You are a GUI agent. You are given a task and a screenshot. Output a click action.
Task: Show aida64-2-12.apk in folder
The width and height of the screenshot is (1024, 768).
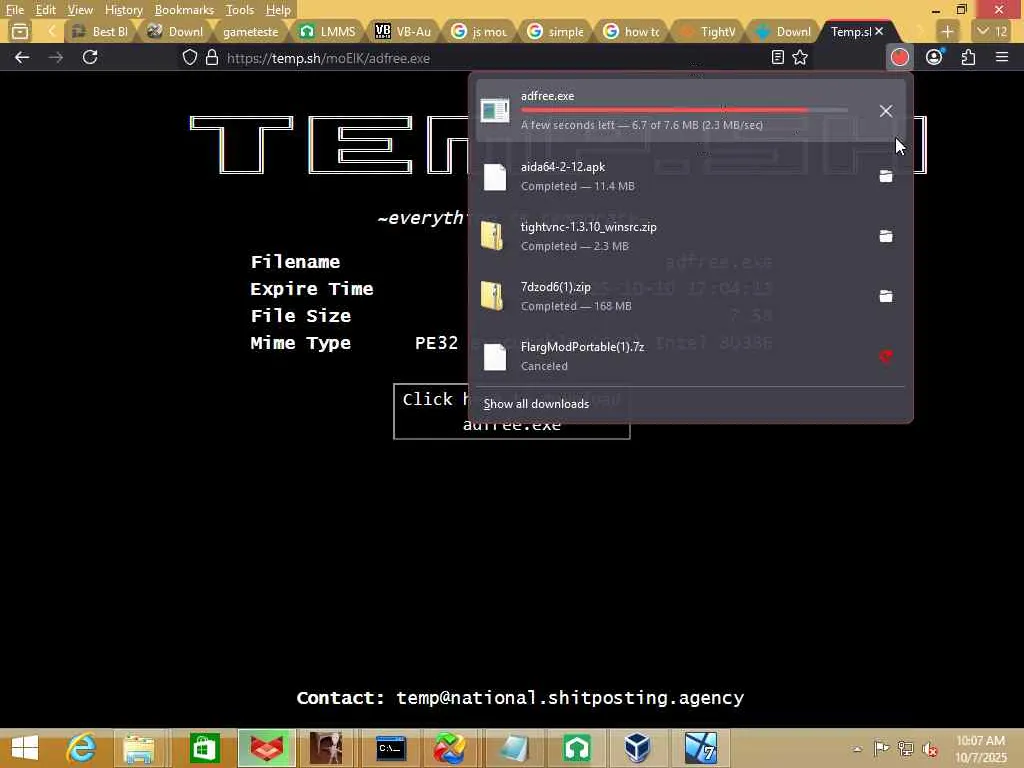(886, 176)
